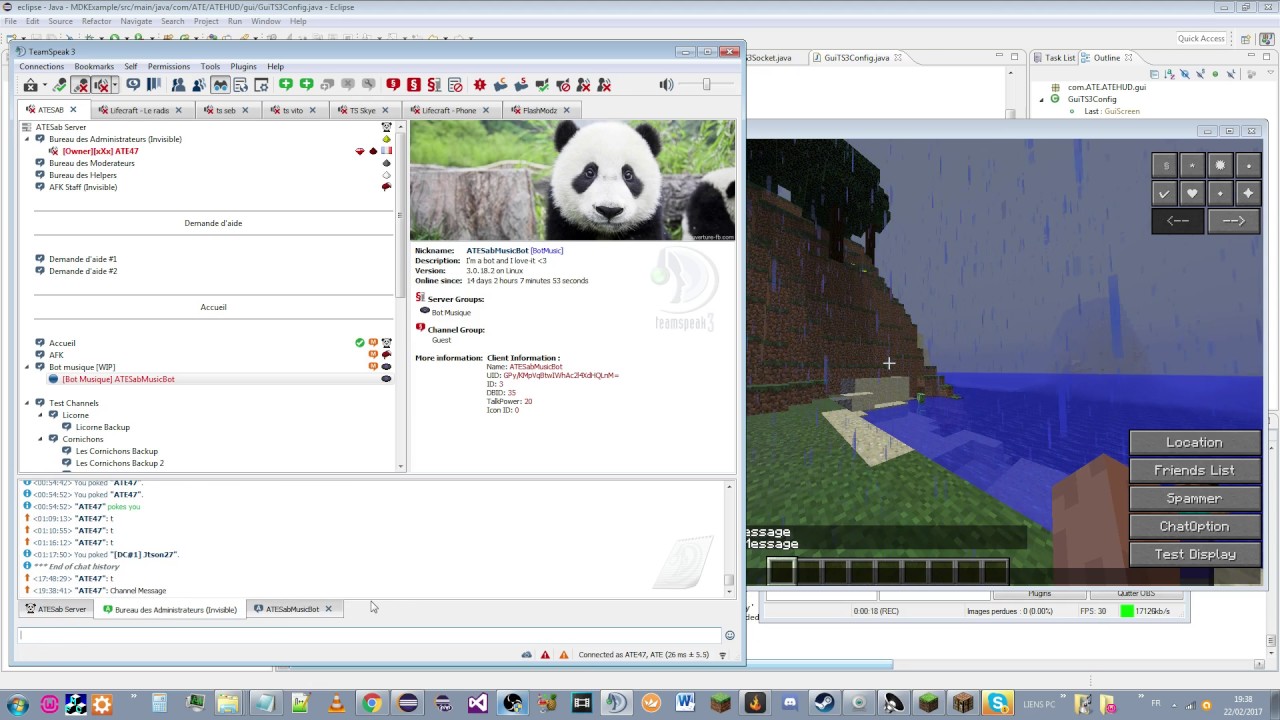Click the first green plus icon in TeamSpeak toolbar
1280x720 pixels.
coord(286,85)
